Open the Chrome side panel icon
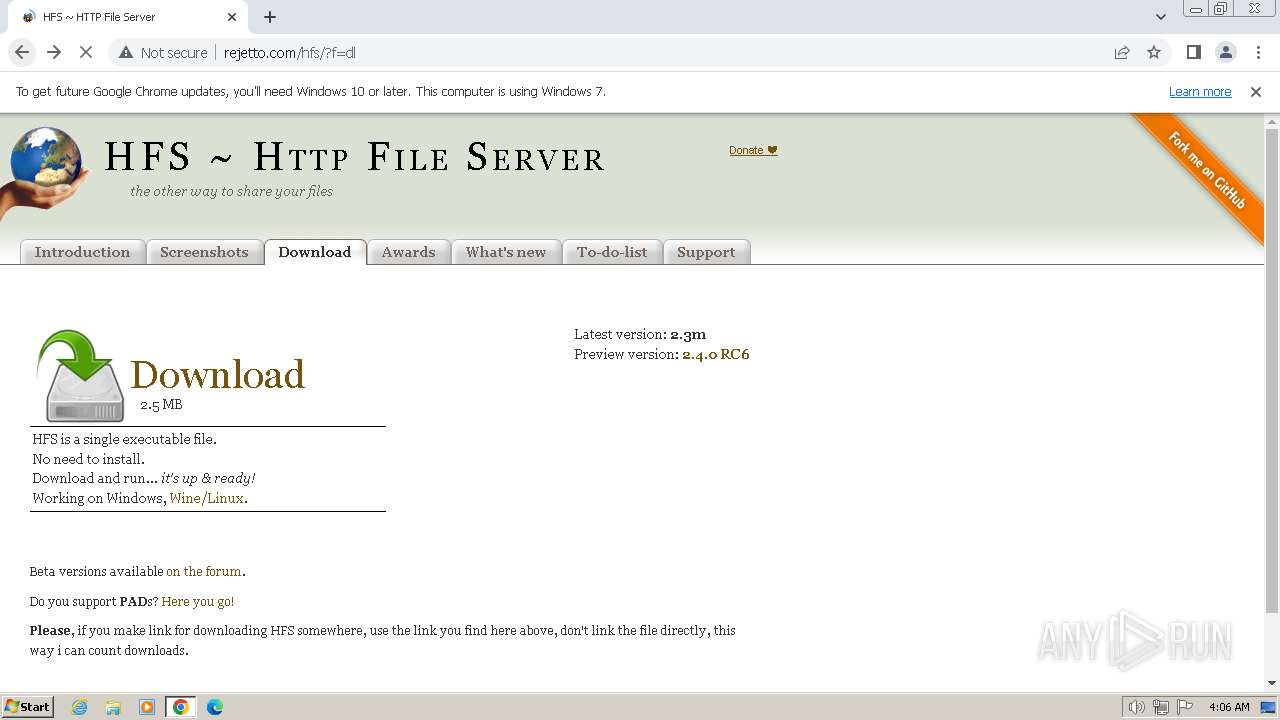 click(x=1193, y=53)
